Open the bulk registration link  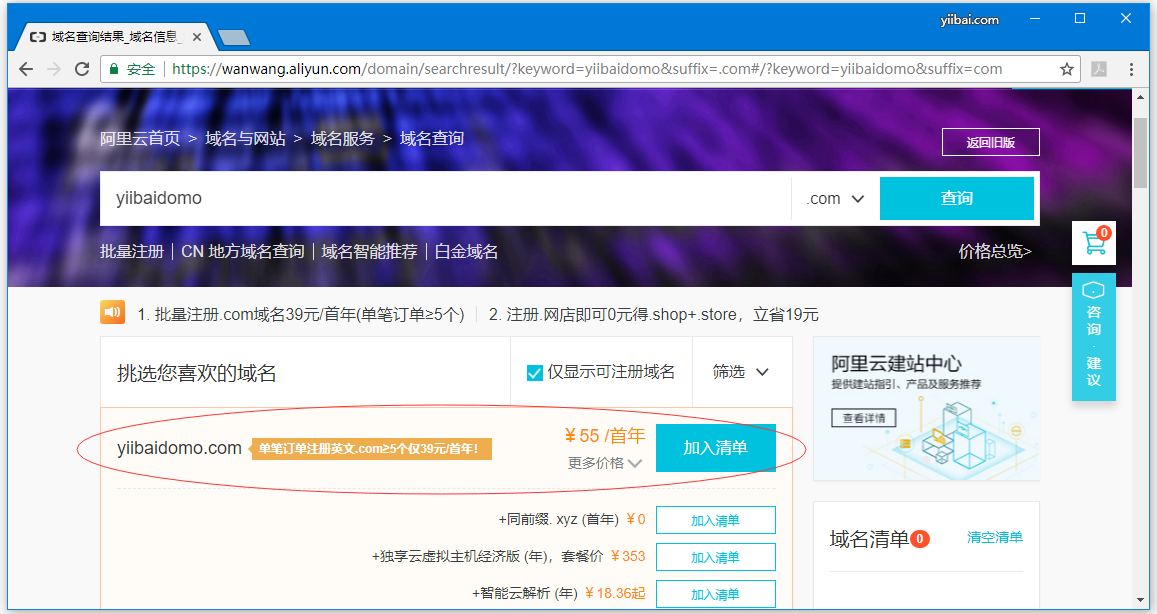(131, 251)
